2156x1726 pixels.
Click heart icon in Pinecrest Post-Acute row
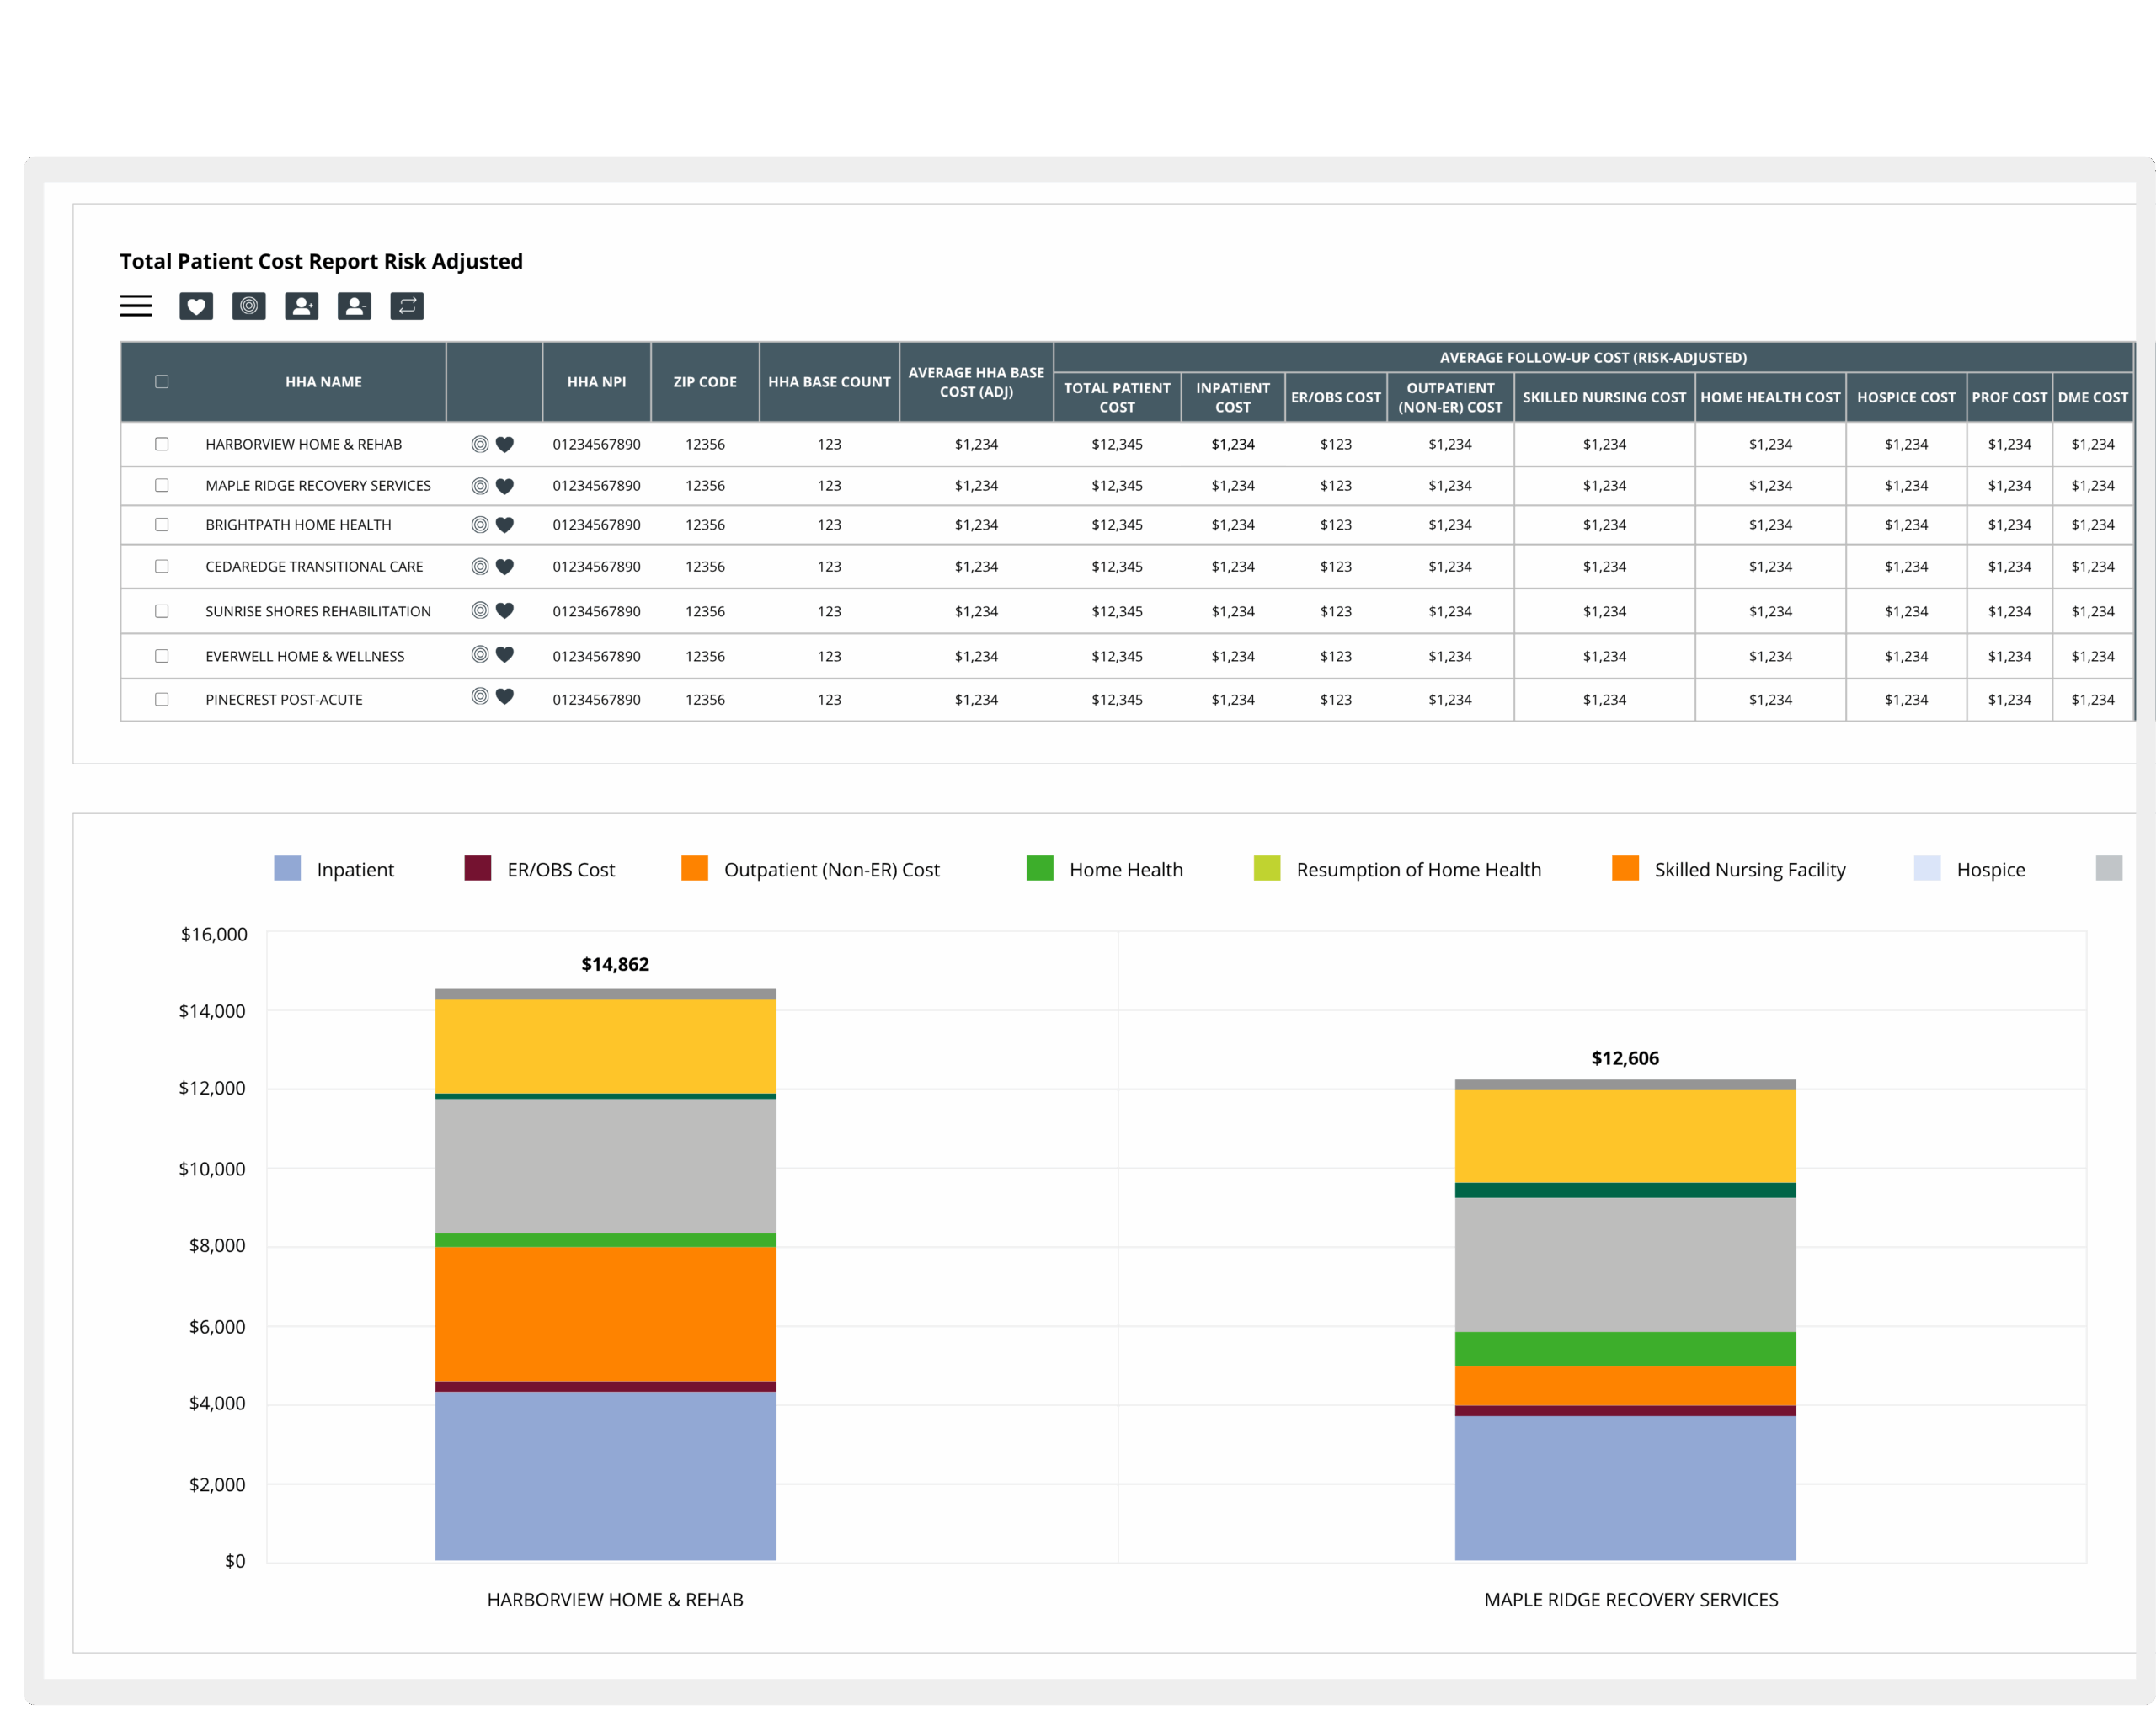tap(505, 696)
